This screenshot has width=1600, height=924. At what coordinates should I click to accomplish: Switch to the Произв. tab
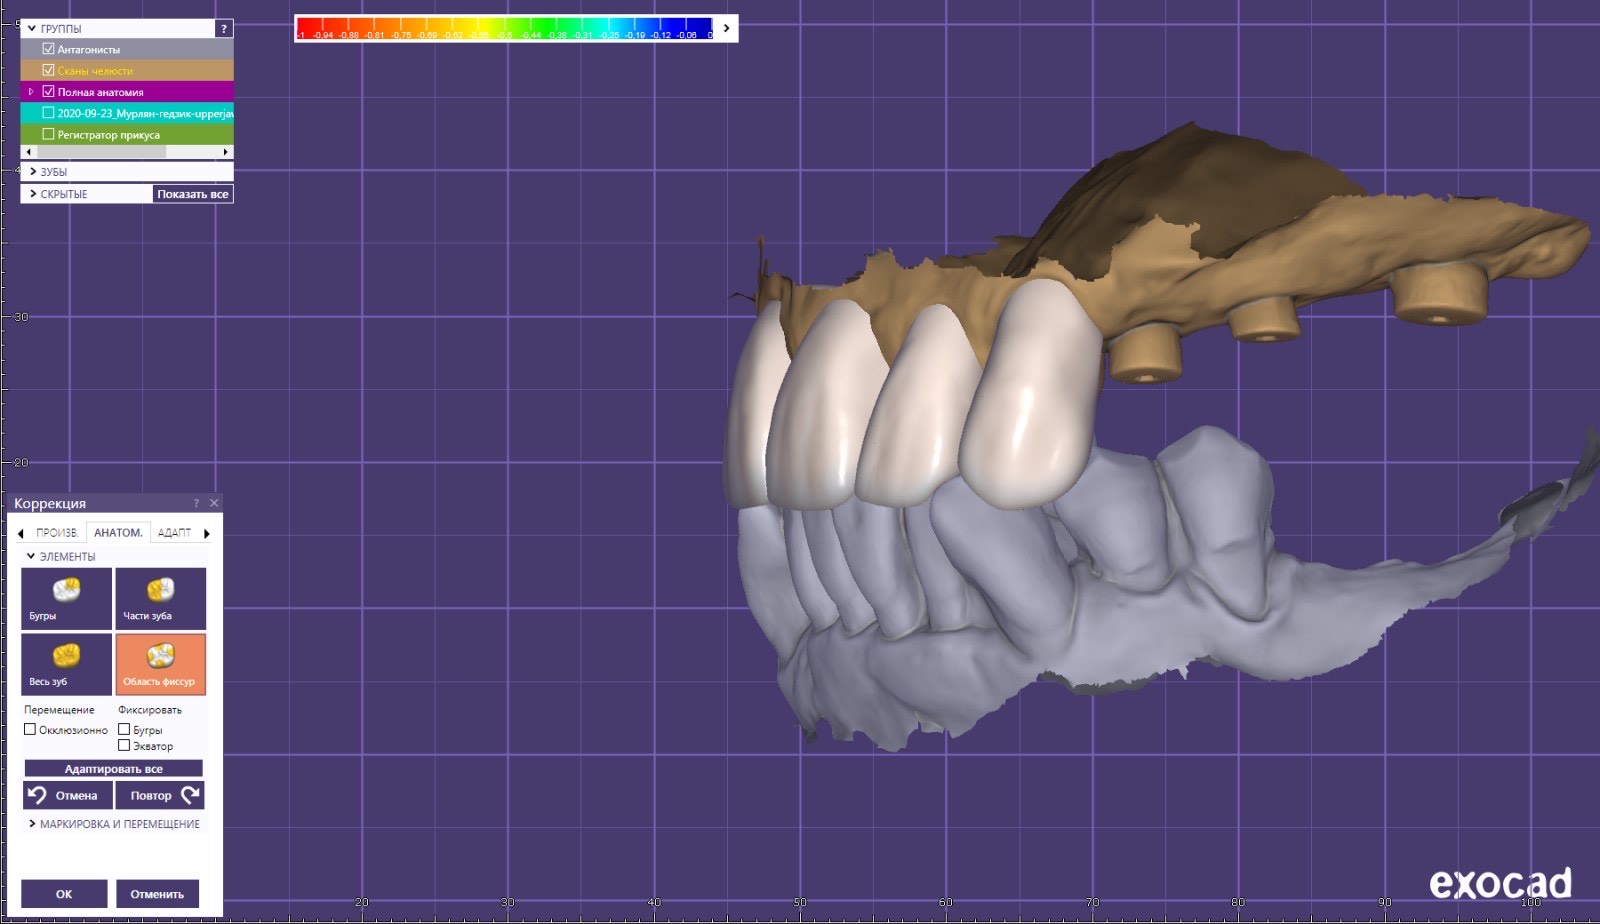pos(57,533)
